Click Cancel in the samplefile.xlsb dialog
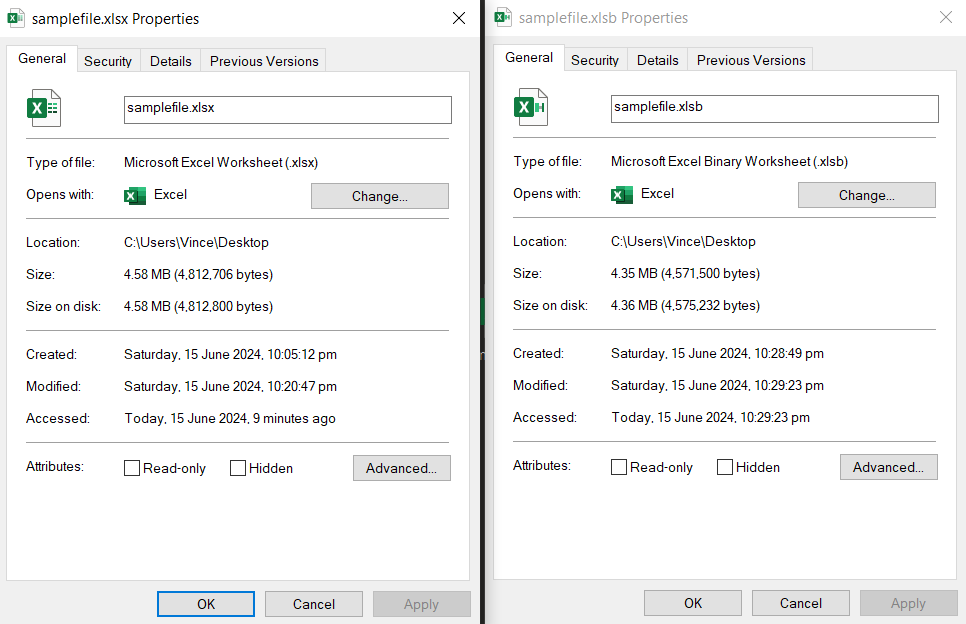The image size is (966, 624). (800, 603)
